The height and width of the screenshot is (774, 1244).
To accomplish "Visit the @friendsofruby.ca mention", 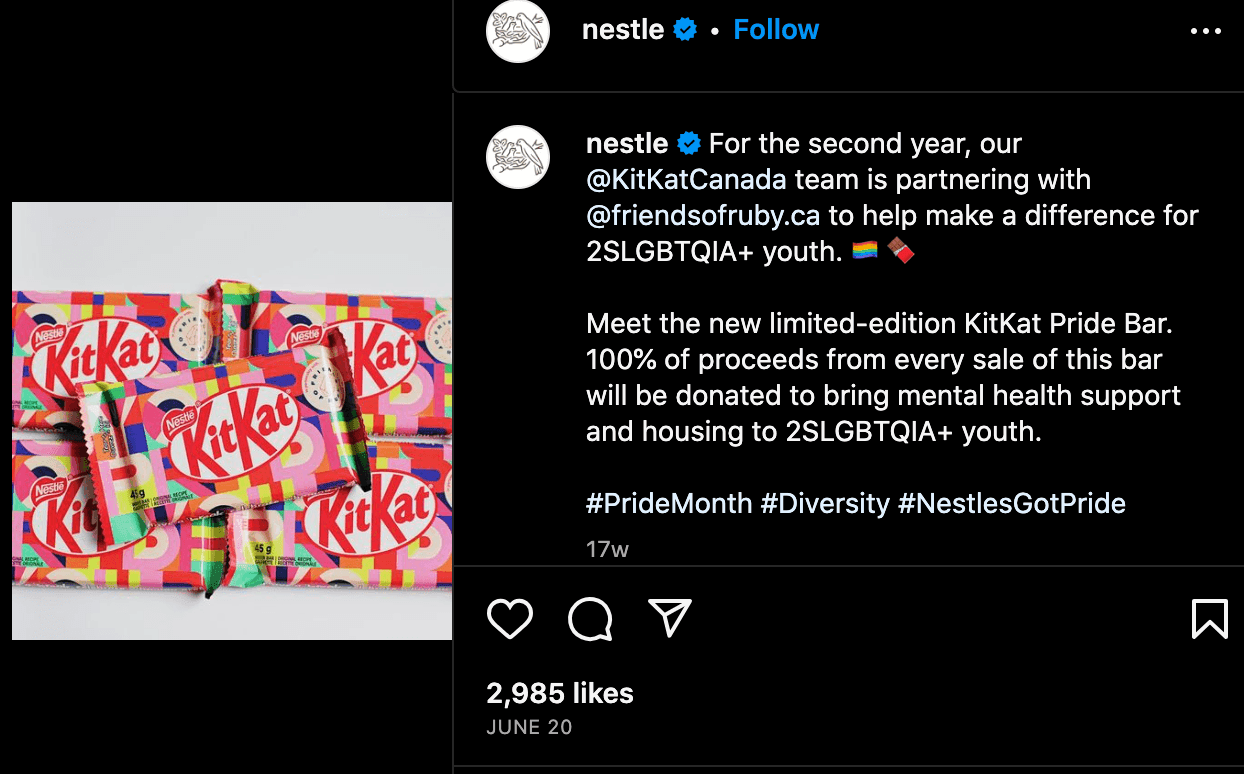I will [703, 216].
